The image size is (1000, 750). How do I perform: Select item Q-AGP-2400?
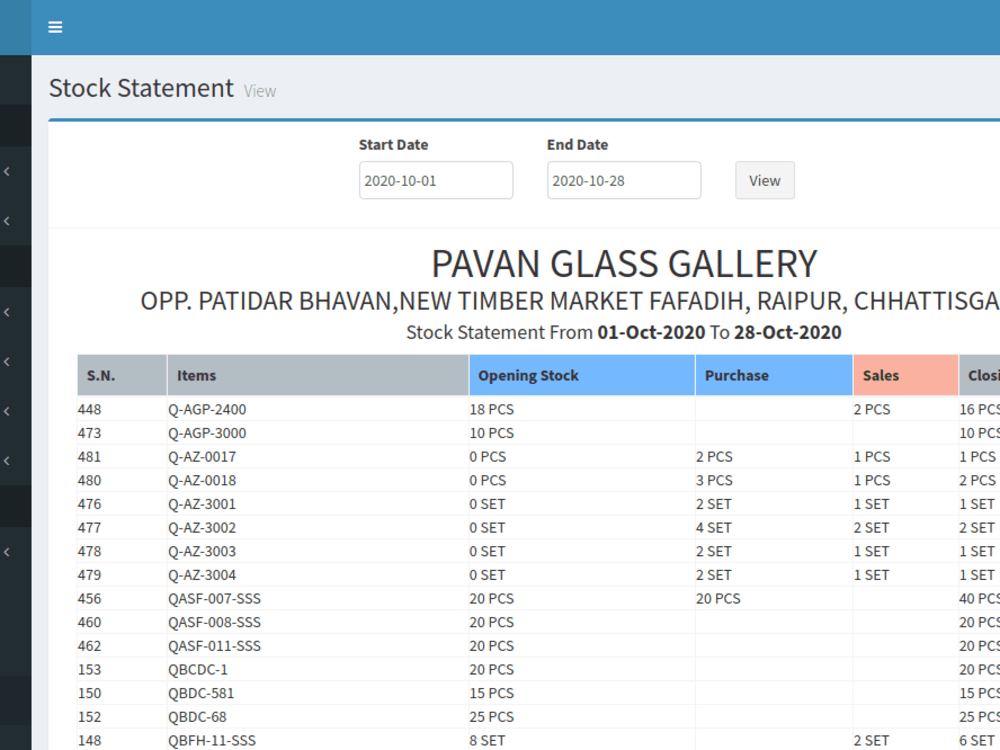click(207, 409)
